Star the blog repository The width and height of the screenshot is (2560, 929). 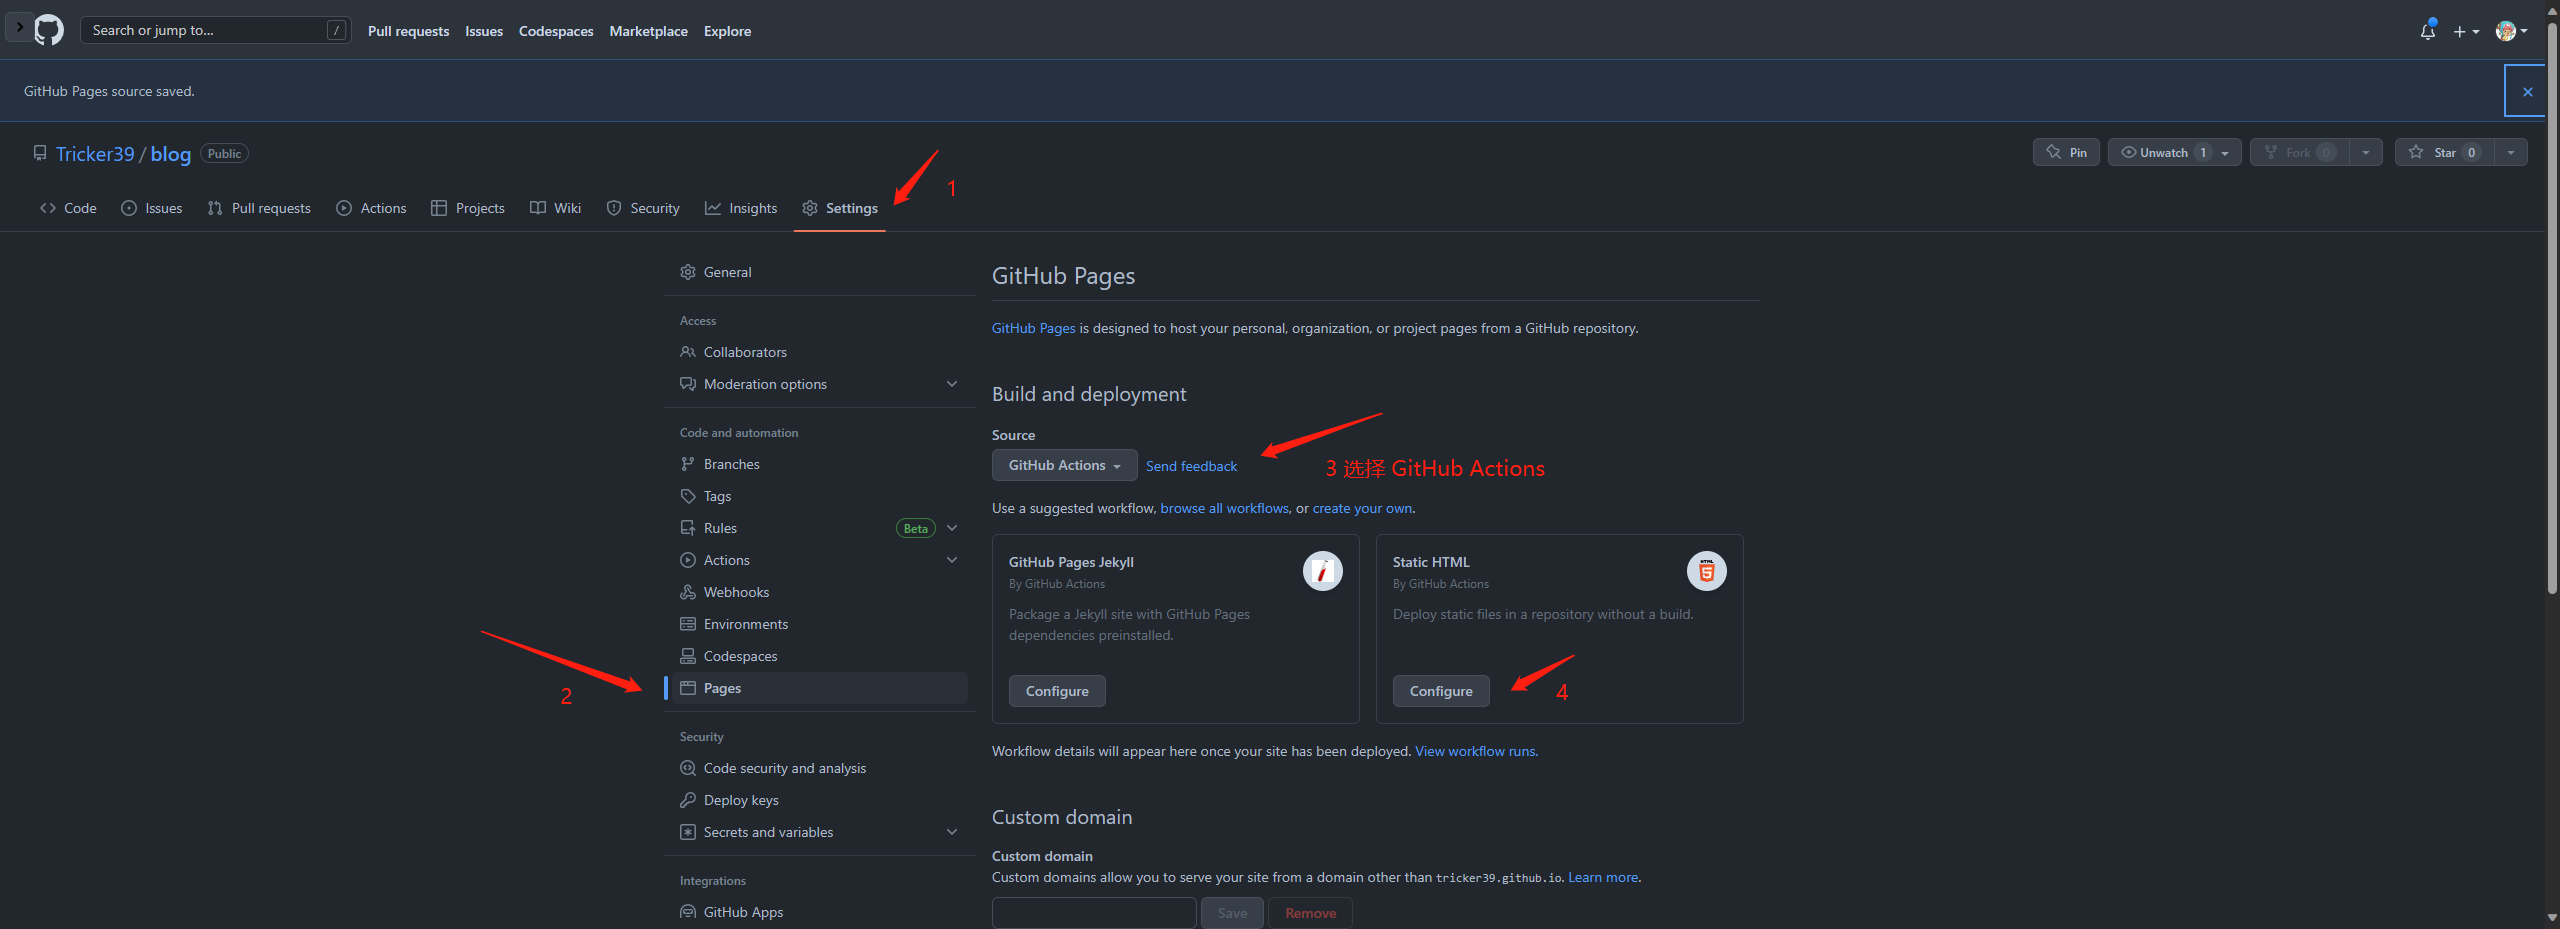coord(2443,152)
